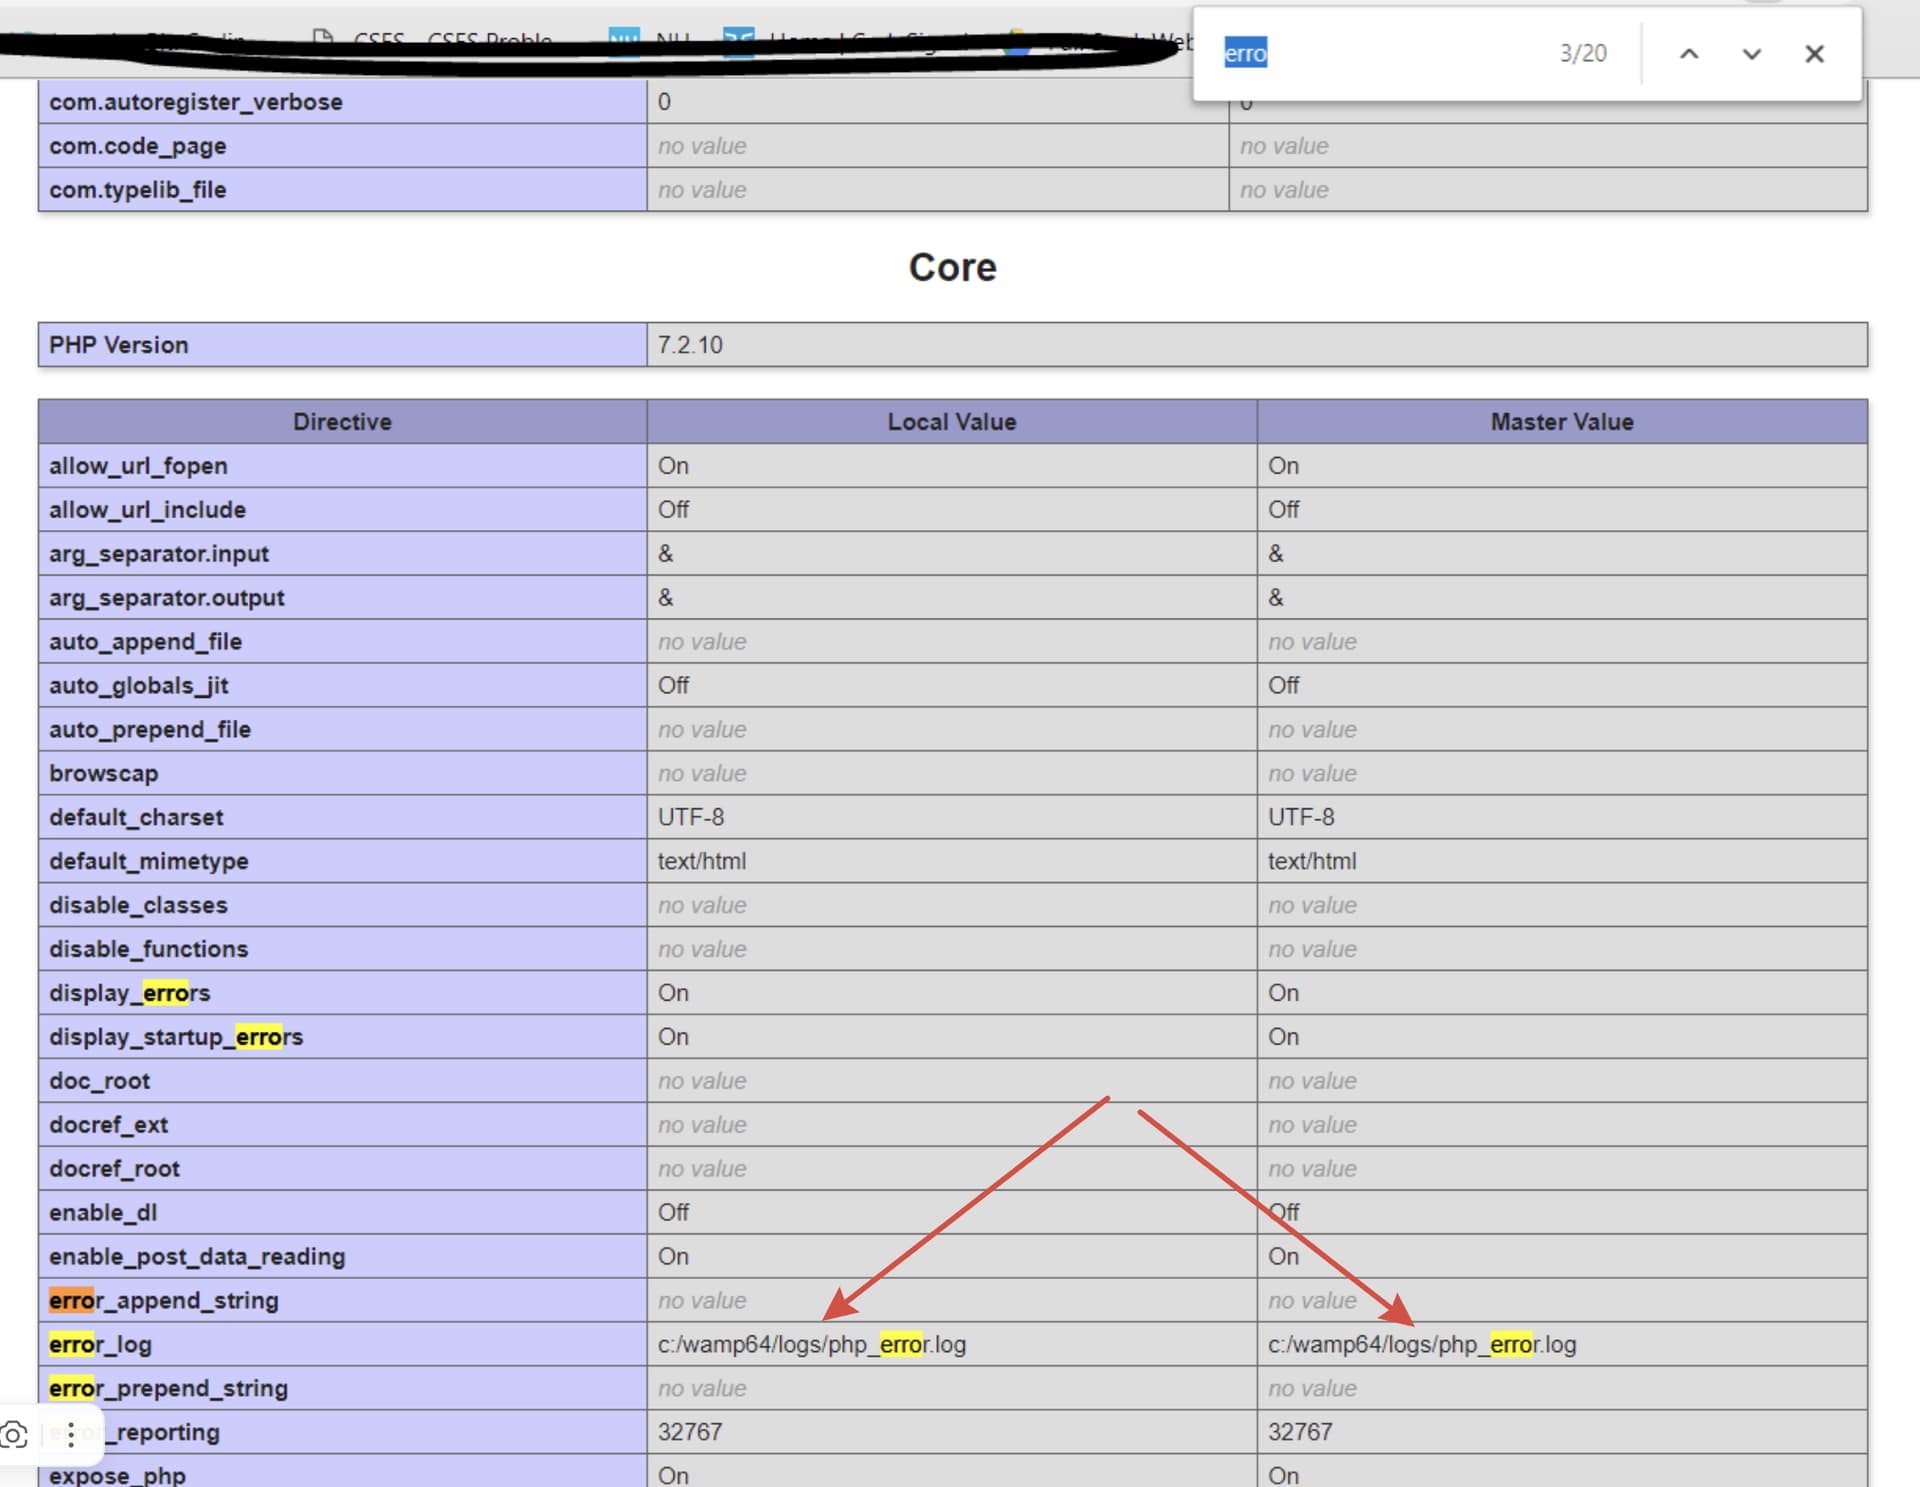Click the display_errors directive cell
The height and width of the screenshot is (1487, 1920).
(130, 993)
